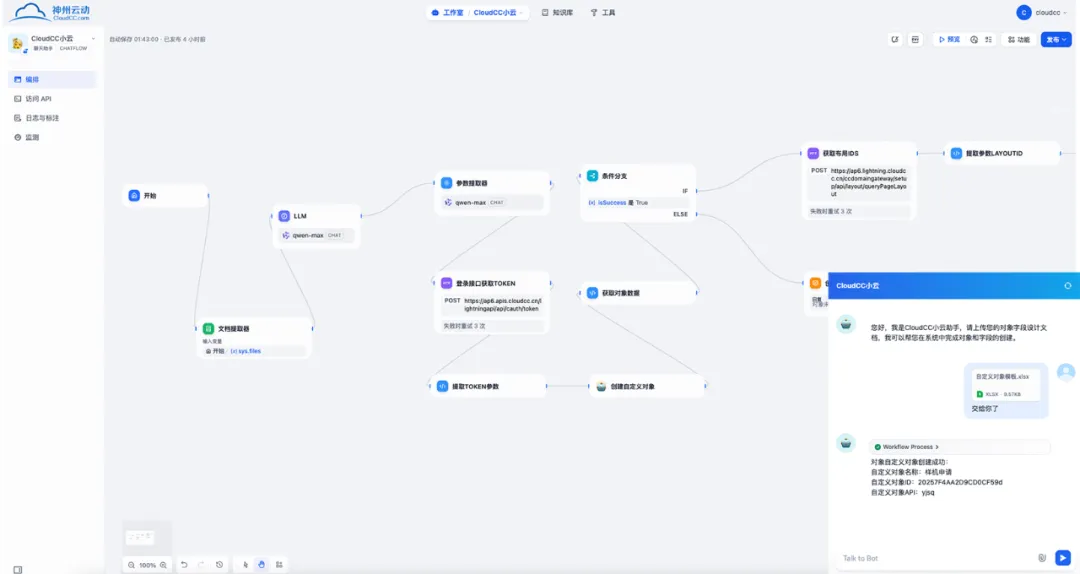Select the LLM node icon
Screen dimensions: 1080x574
click(x=284, y=216)
